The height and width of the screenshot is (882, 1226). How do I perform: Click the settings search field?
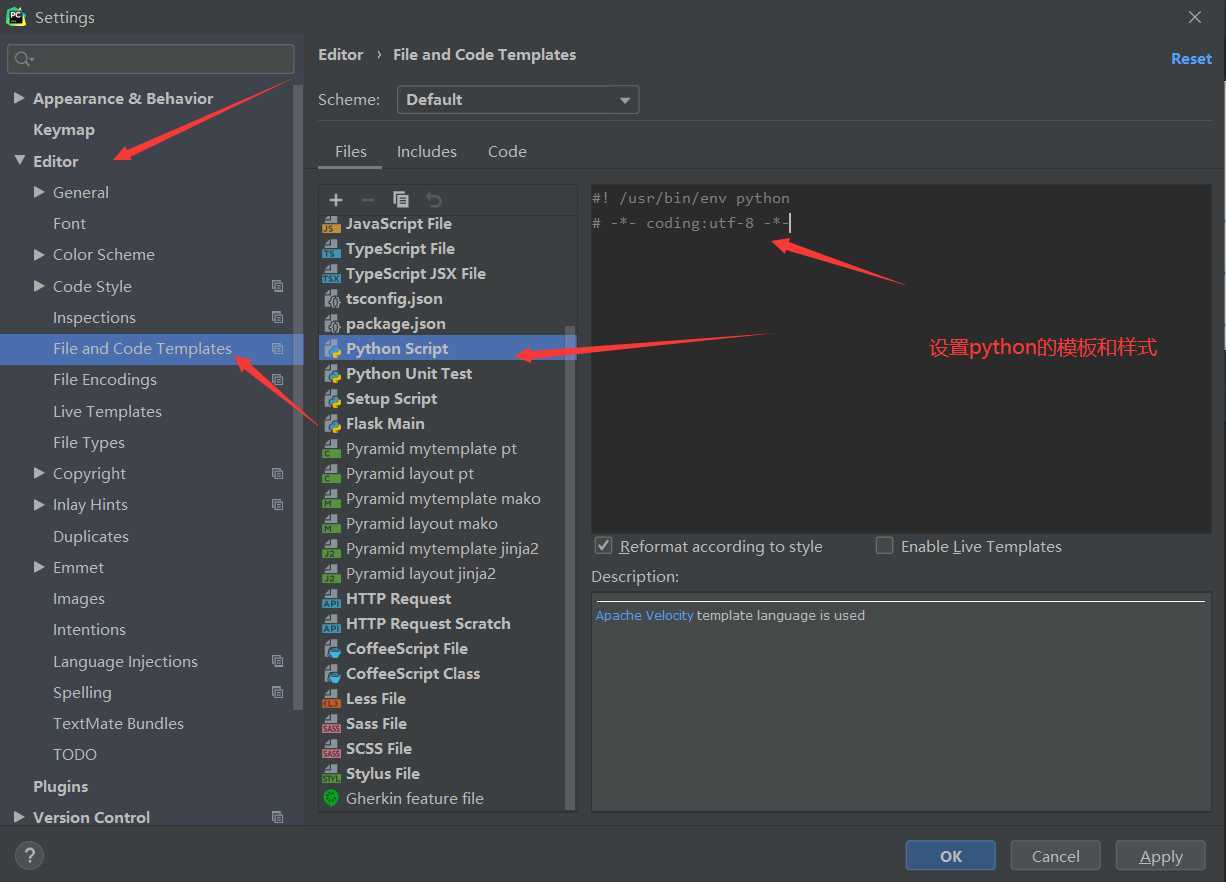151,59
